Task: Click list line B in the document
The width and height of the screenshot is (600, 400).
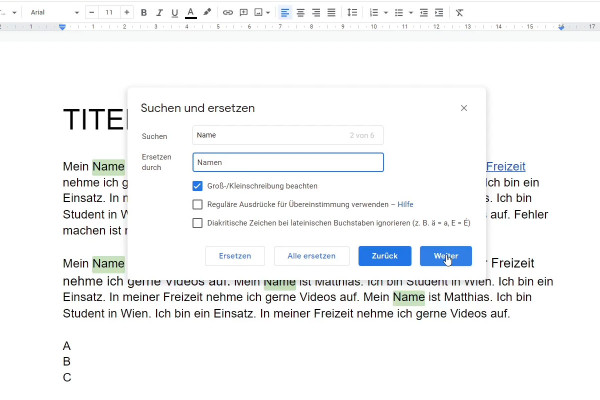Action: (x=67, y=361)
